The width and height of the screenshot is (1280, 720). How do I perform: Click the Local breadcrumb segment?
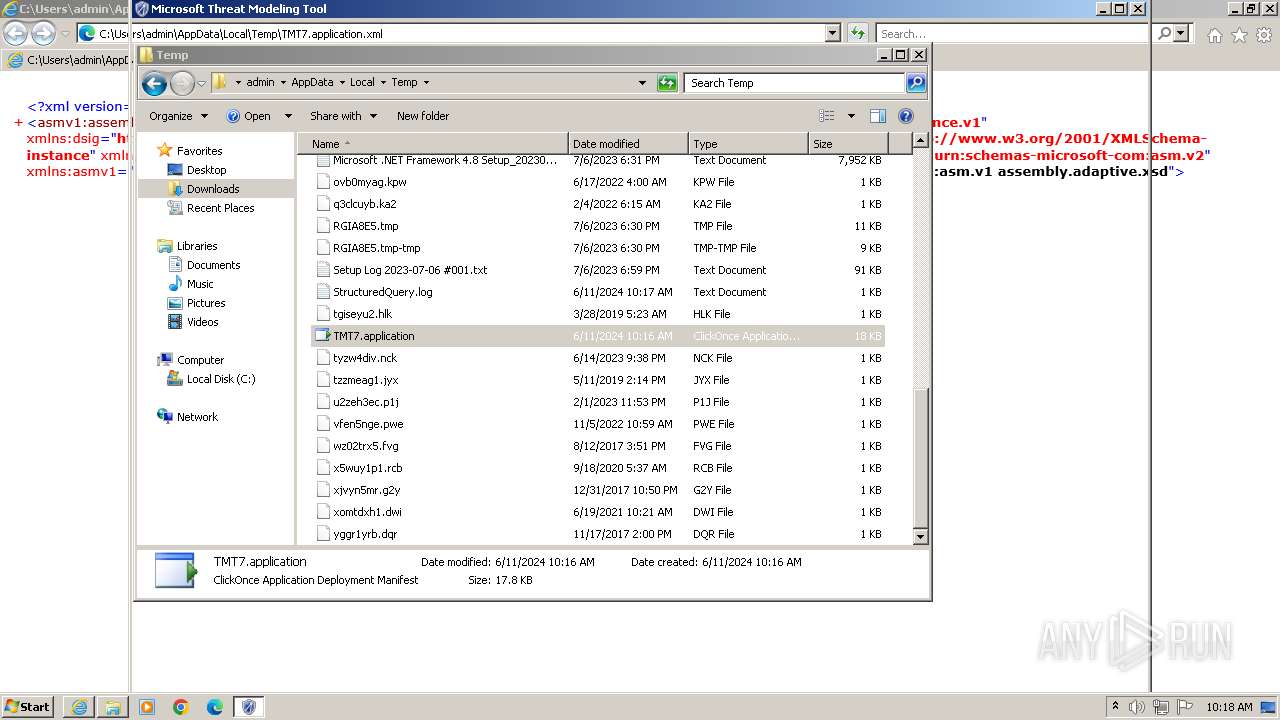tap(362, 83)
